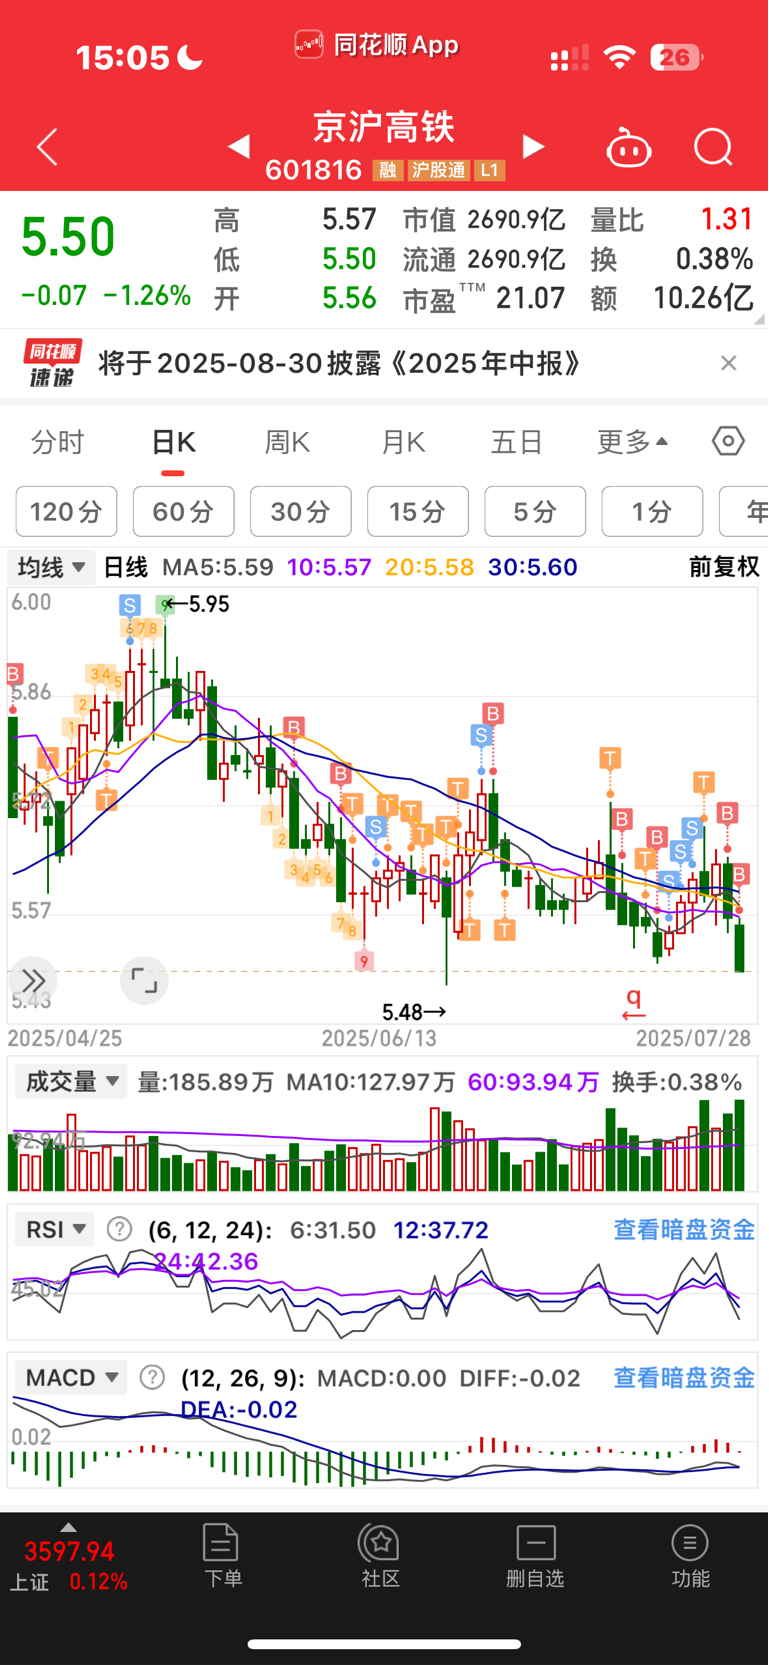Open 查看暗盘资金 link in MACD panel
Screen dimensions: 769x1665
point(684,1377)
